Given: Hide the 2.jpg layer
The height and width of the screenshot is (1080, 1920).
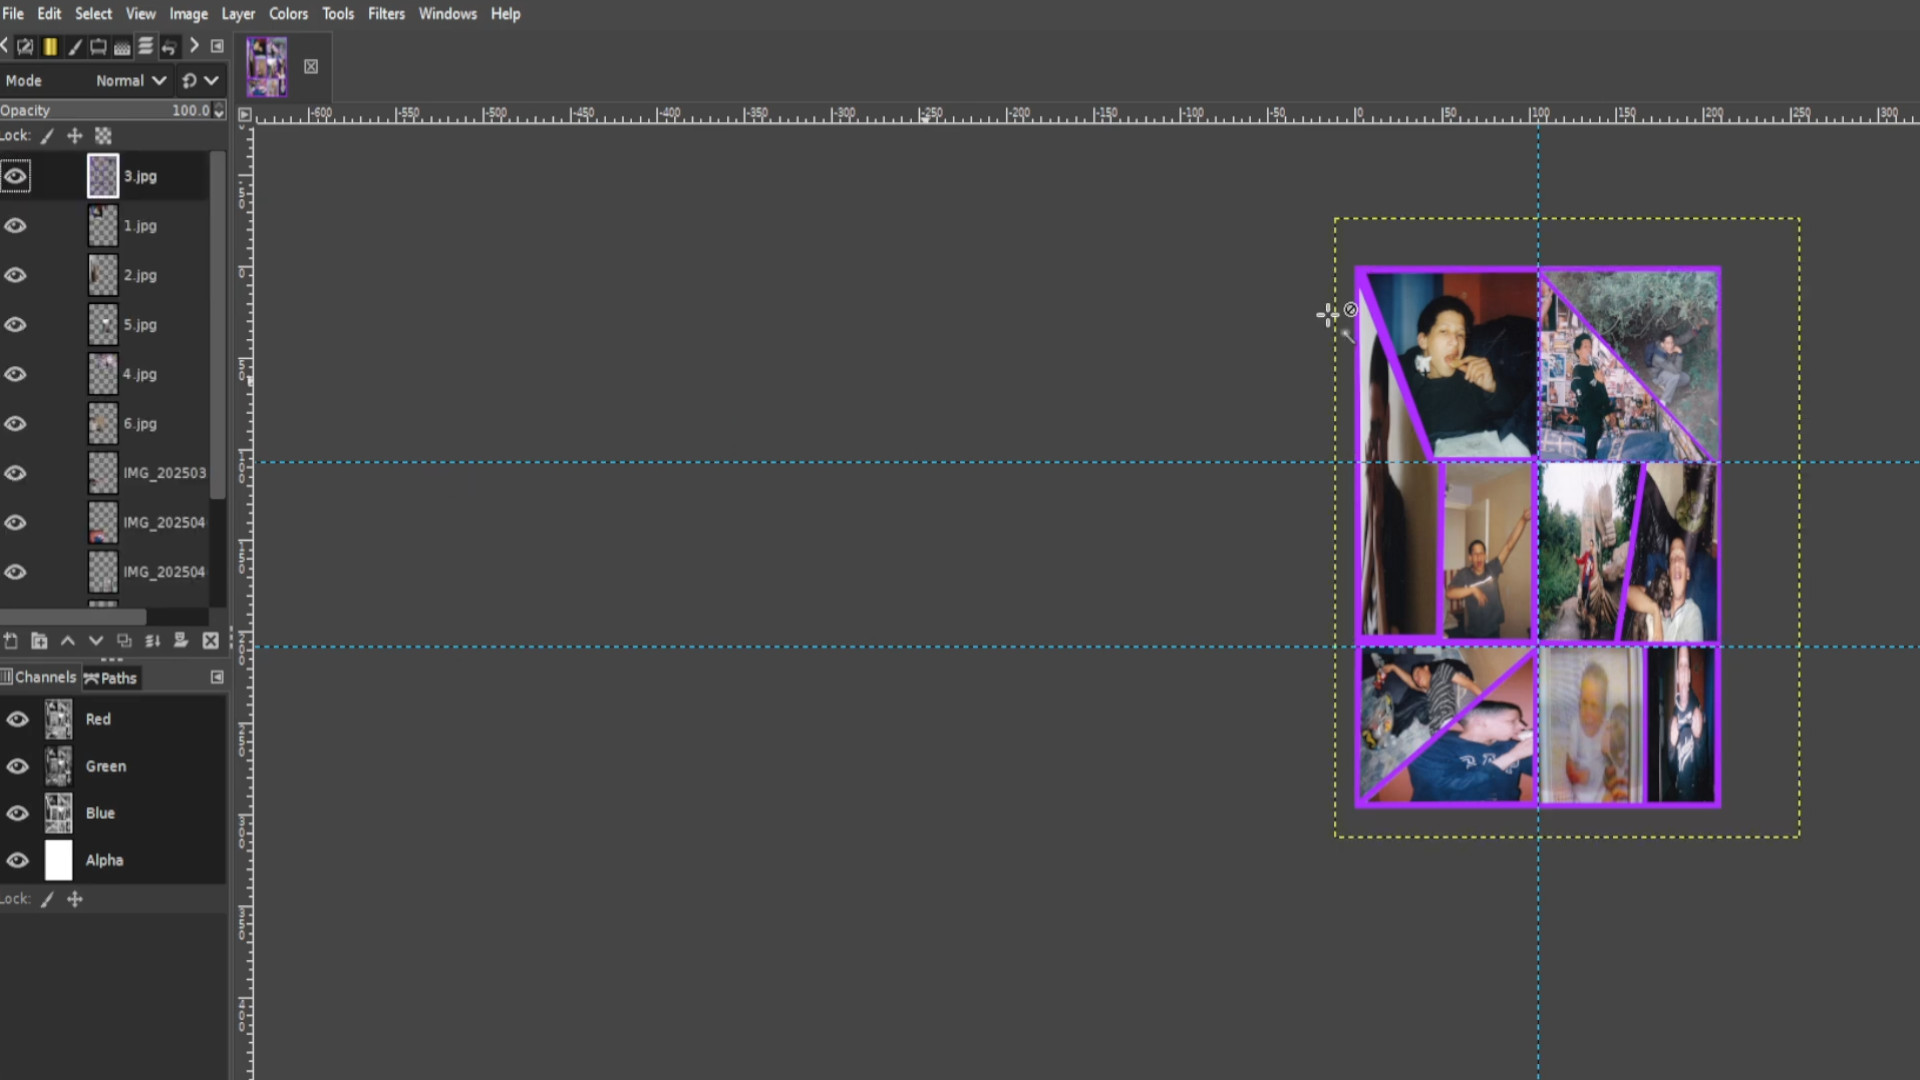Looking at the screenshot, I should click(x=15, y=276).
